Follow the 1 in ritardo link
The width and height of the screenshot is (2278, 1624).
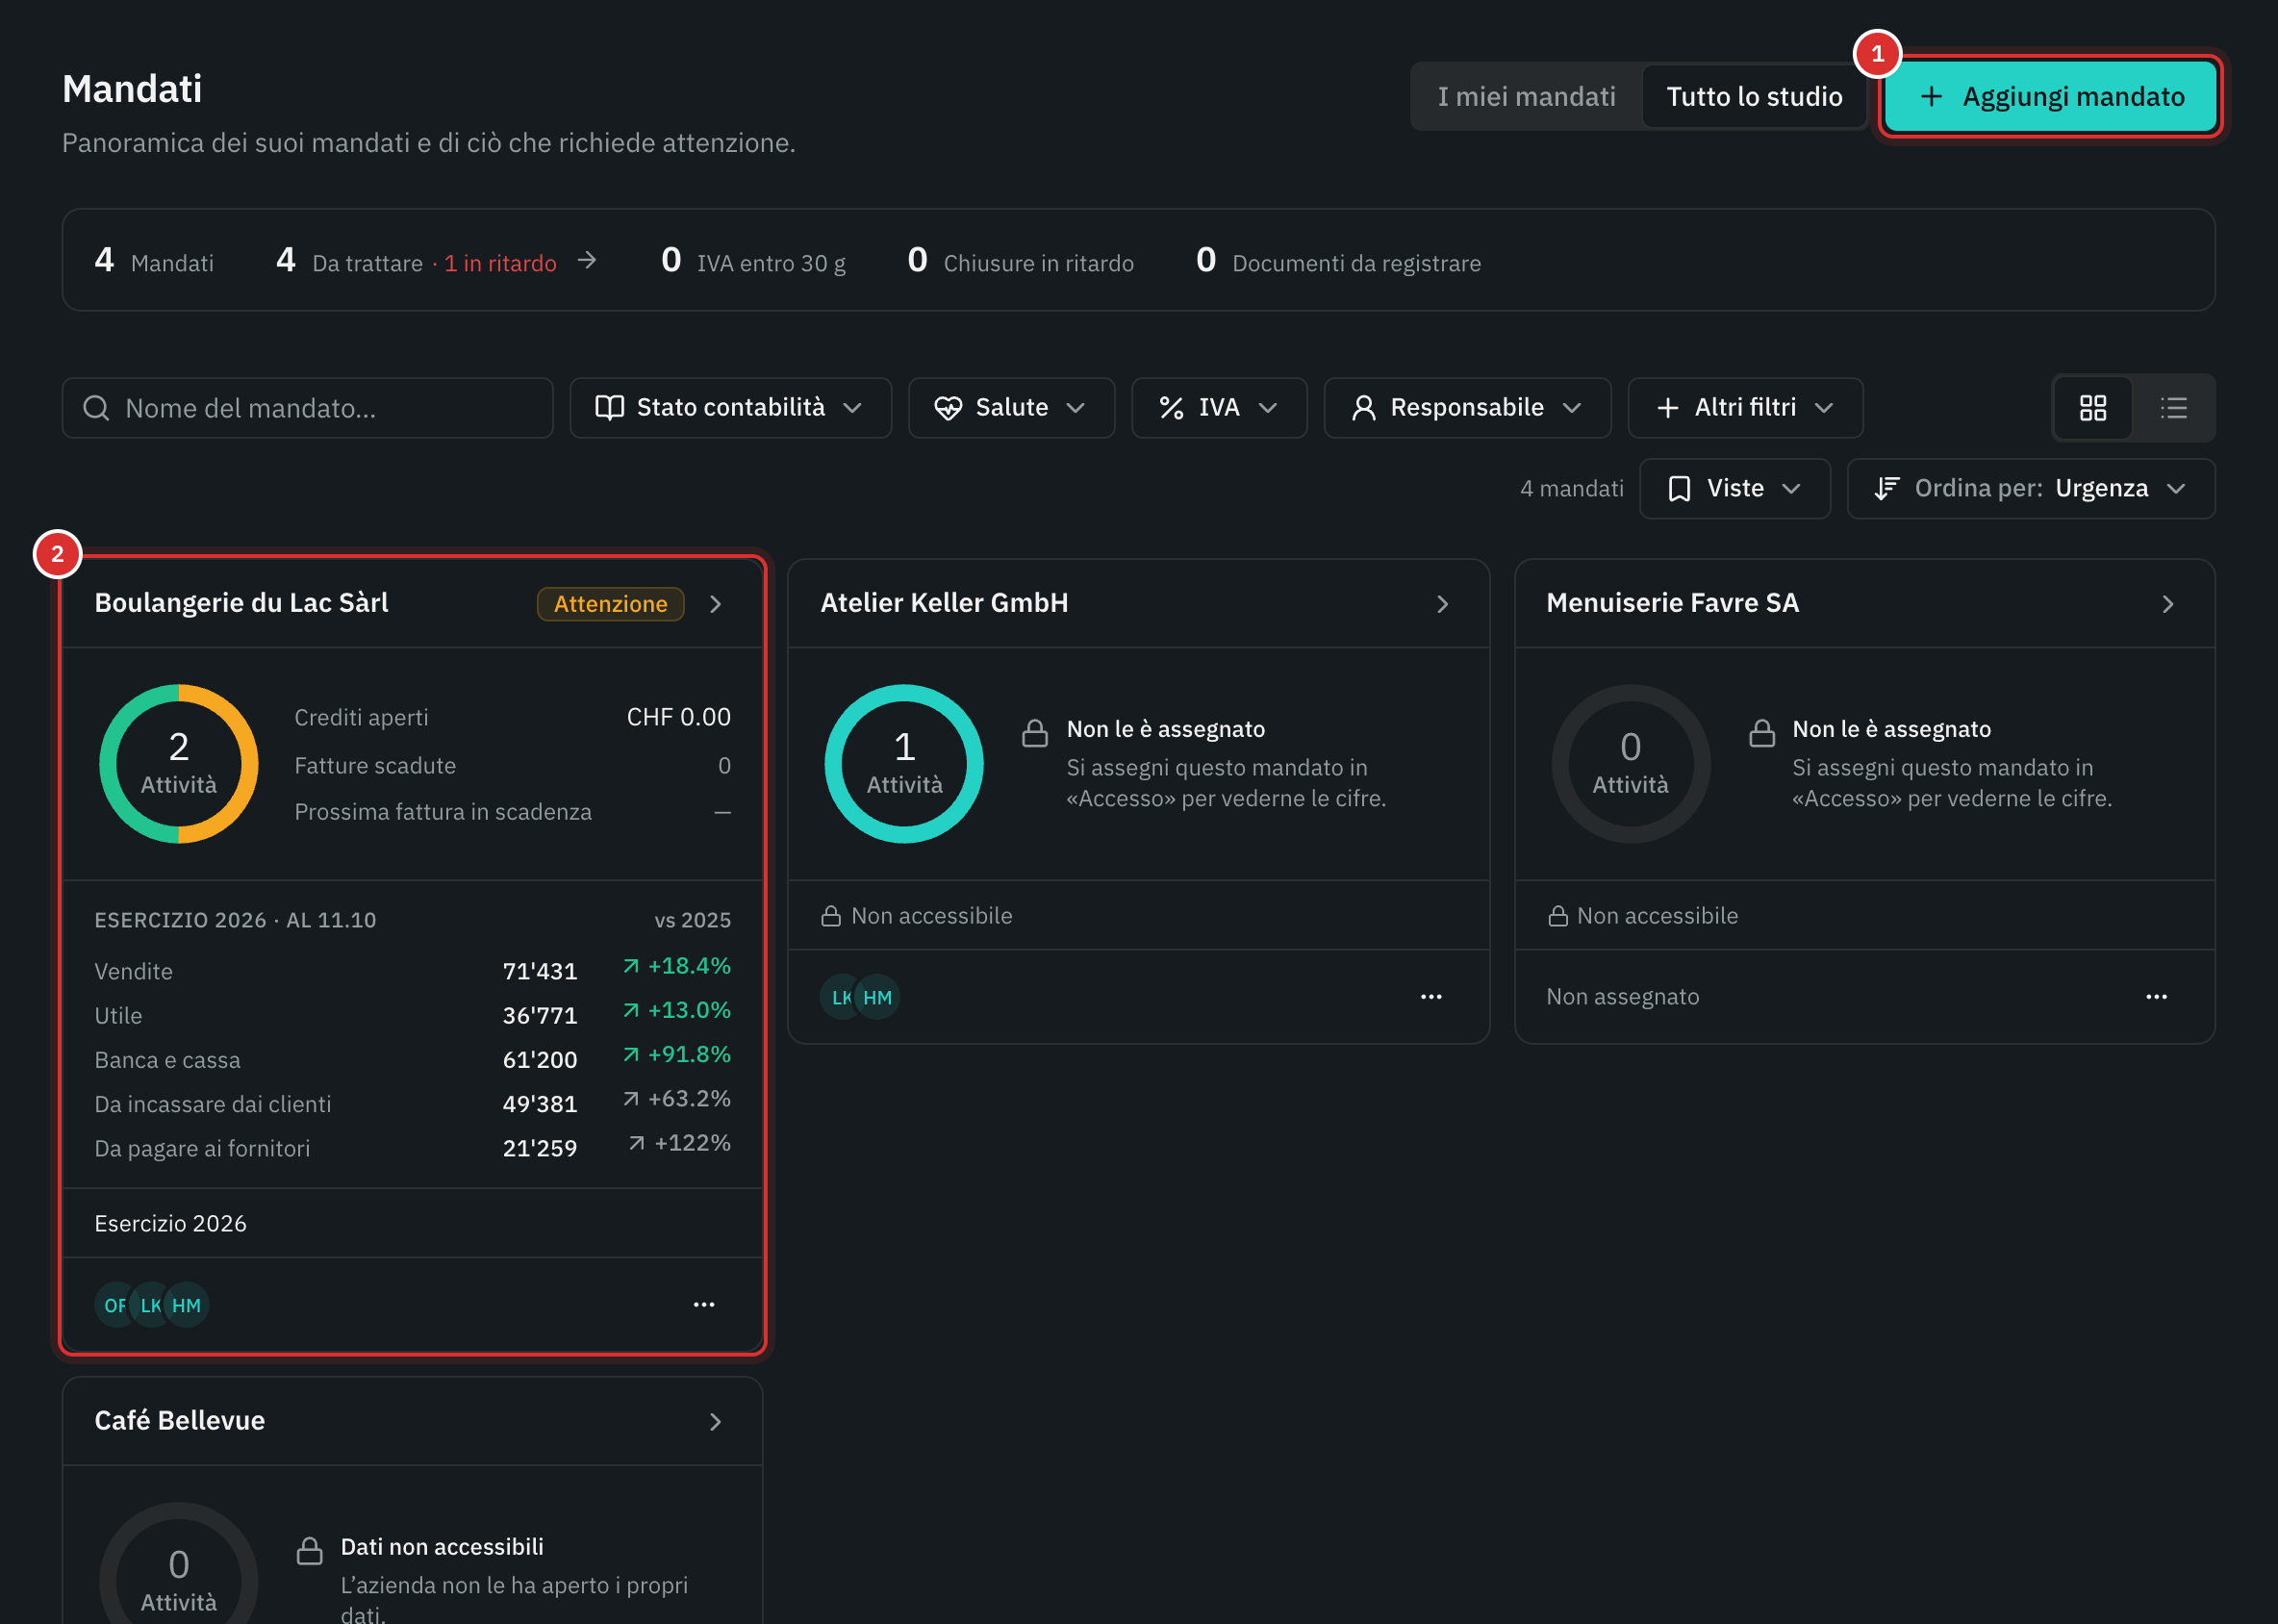[x=500, y=263]
